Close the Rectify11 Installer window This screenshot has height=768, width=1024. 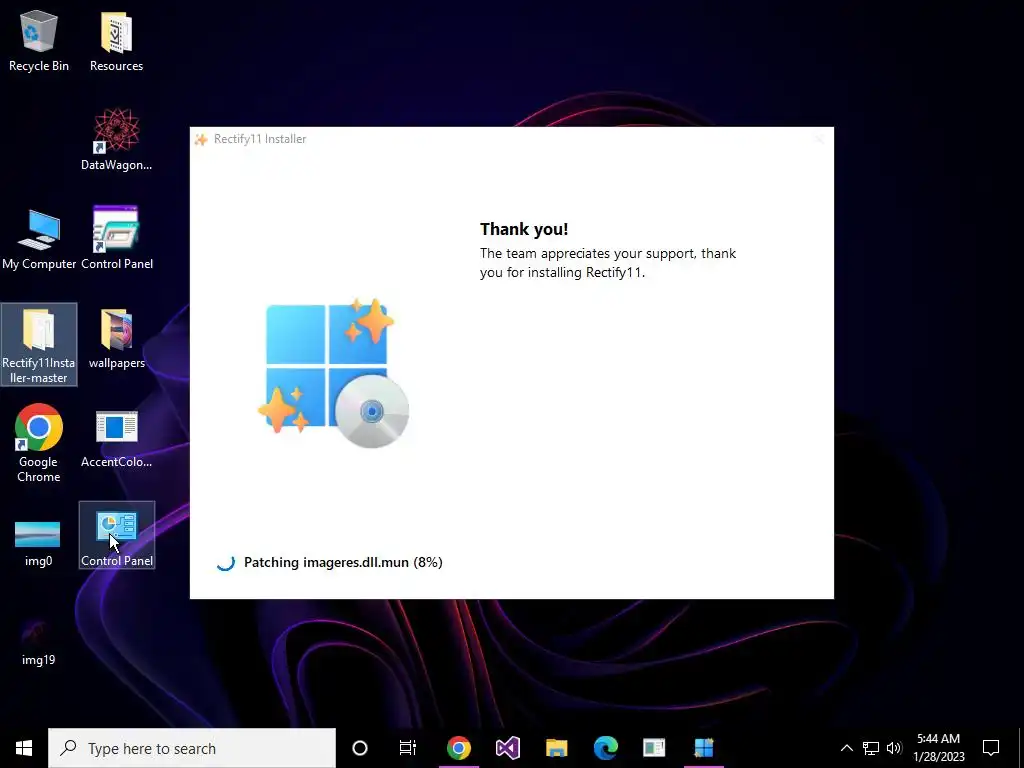pos(819,139)
